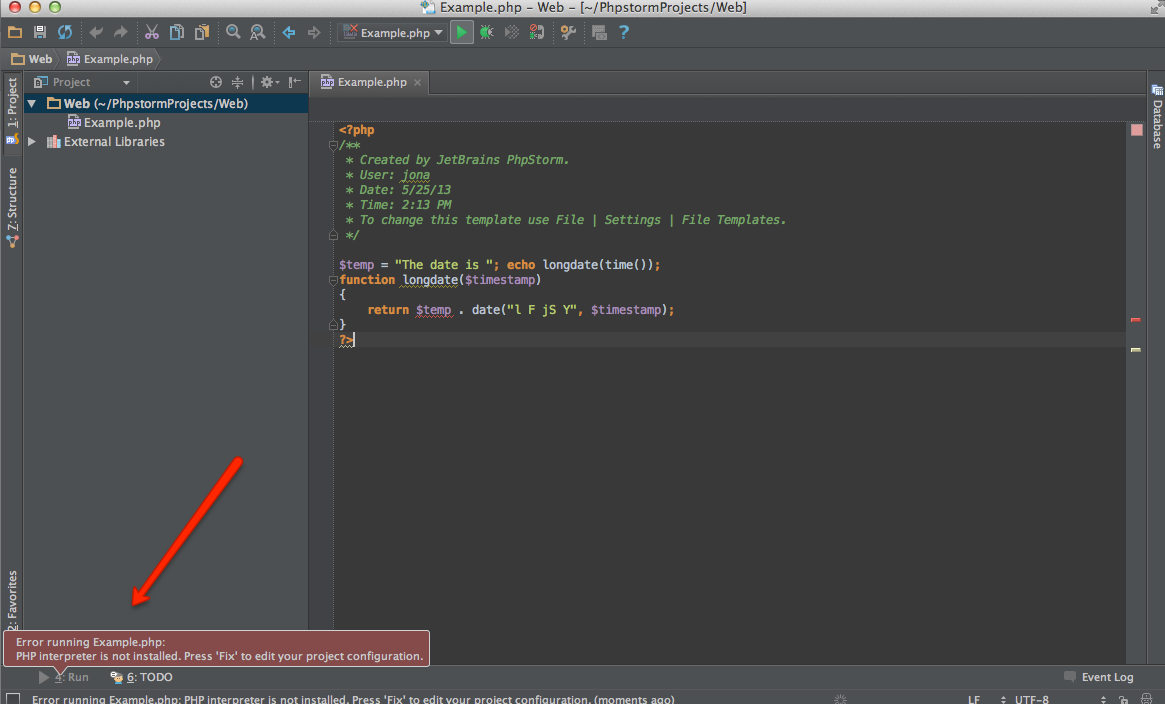Collapse the Web project root node
The image size is (1165, 704).
tap(32, 104)
